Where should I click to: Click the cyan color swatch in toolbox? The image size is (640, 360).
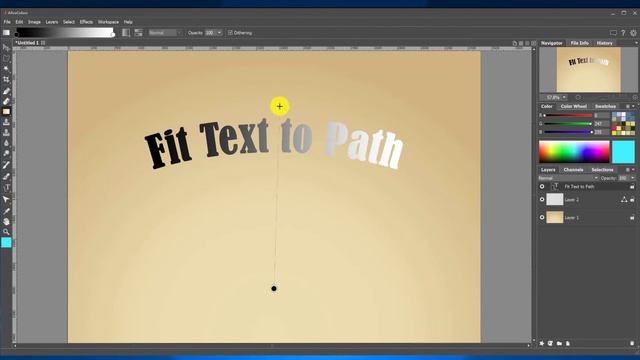[x=6, y=243]
